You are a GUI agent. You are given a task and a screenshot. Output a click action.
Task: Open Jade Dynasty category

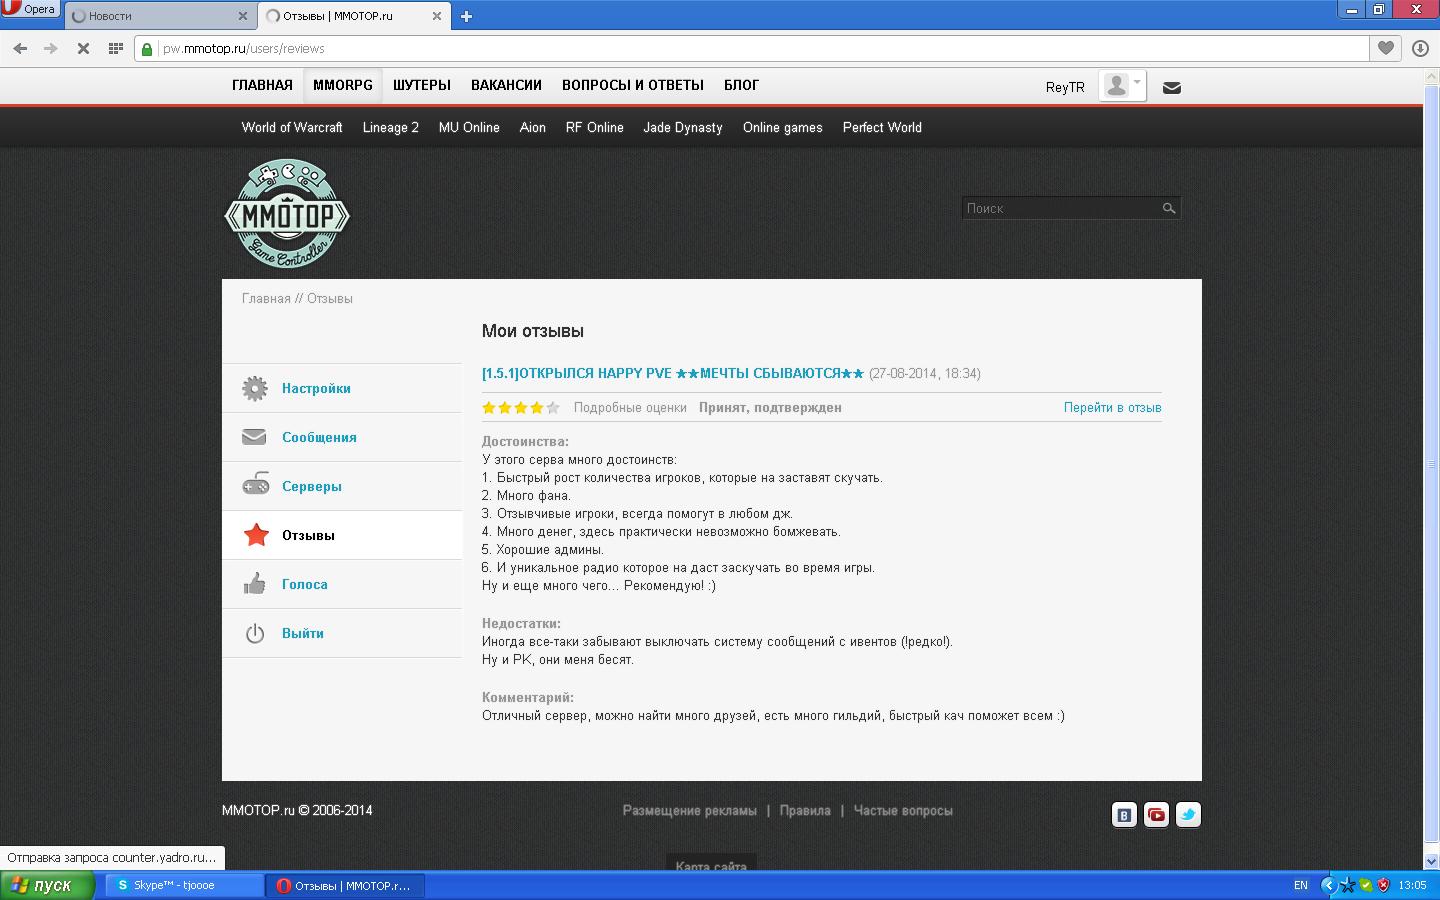click(683, 127)
